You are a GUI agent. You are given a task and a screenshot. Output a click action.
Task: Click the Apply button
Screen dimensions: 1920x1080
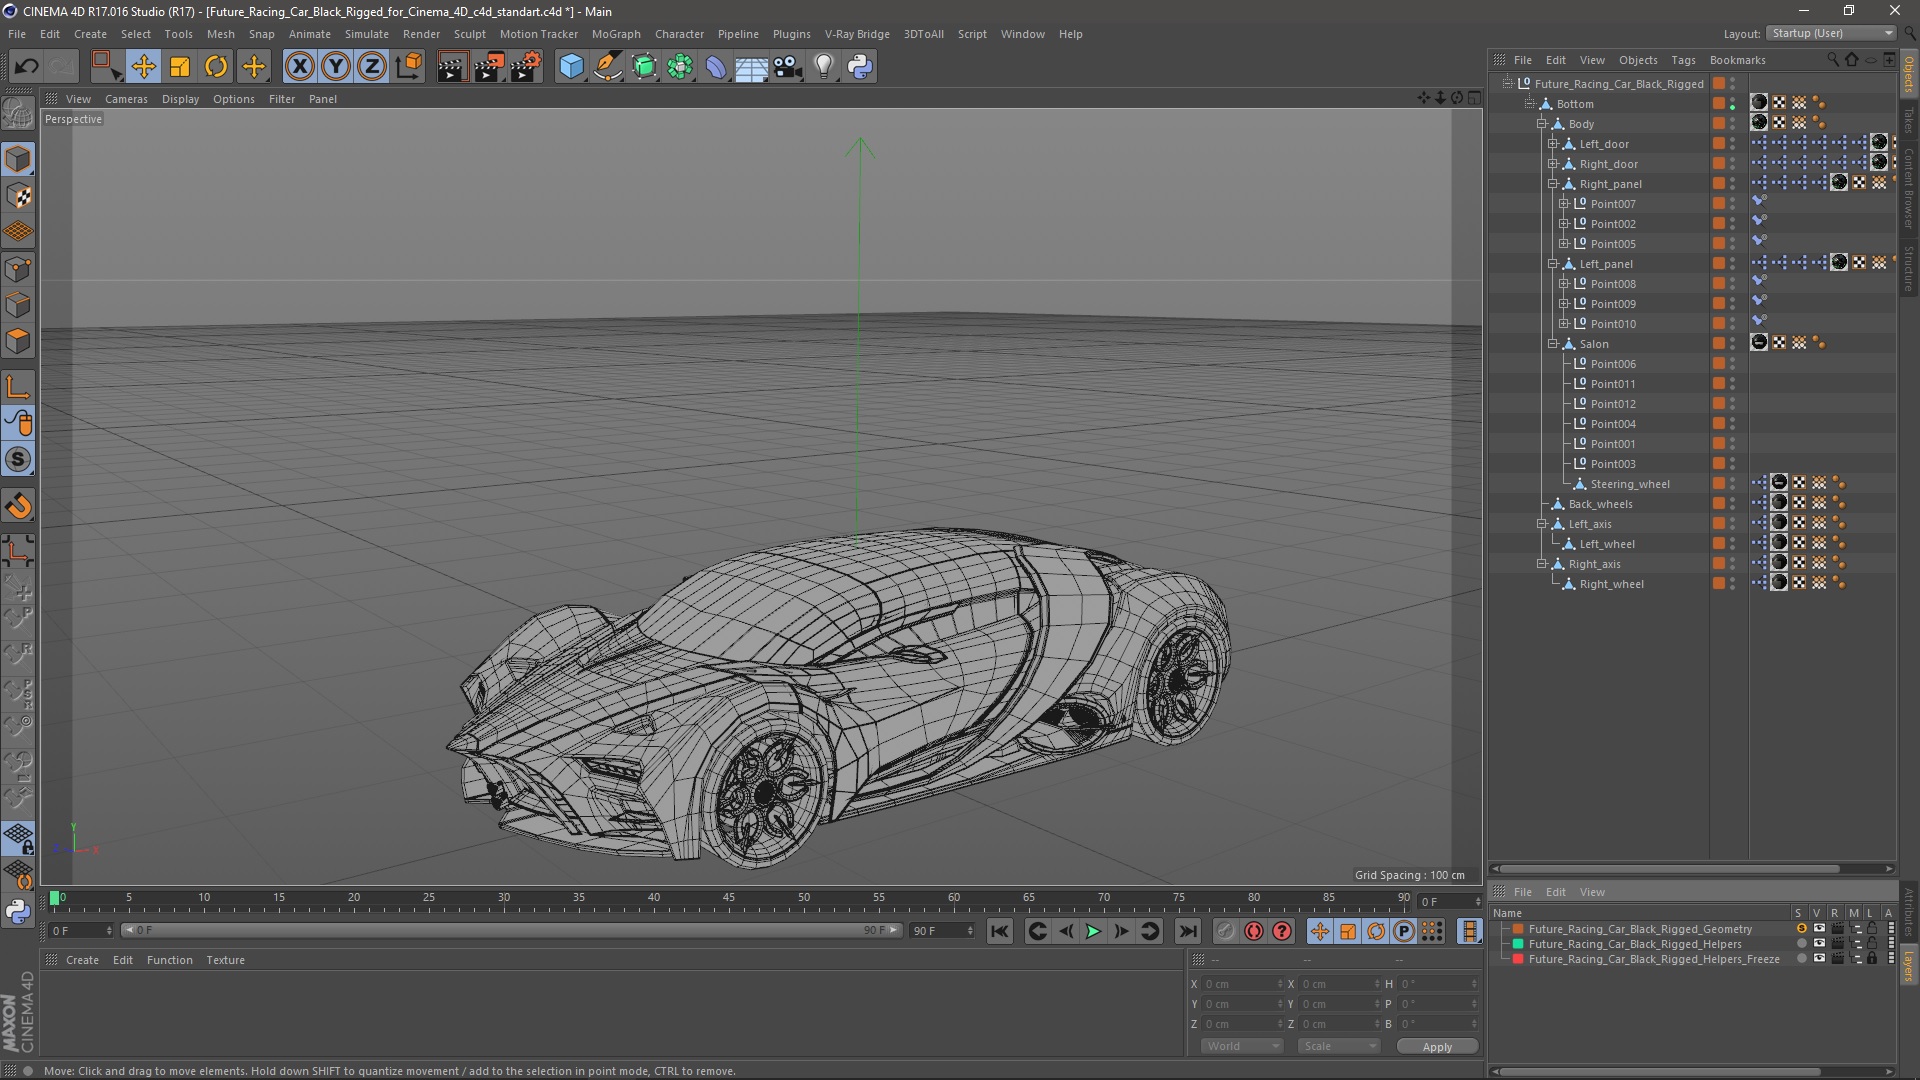[x=1437, y=1047]
